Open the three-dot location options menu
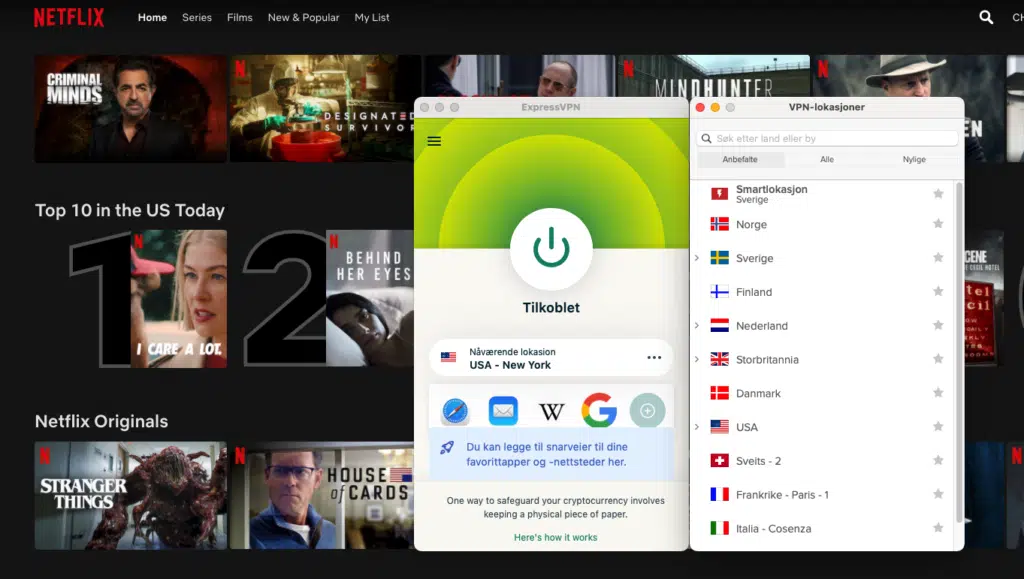1024x579 pixels. pos(654,358)
